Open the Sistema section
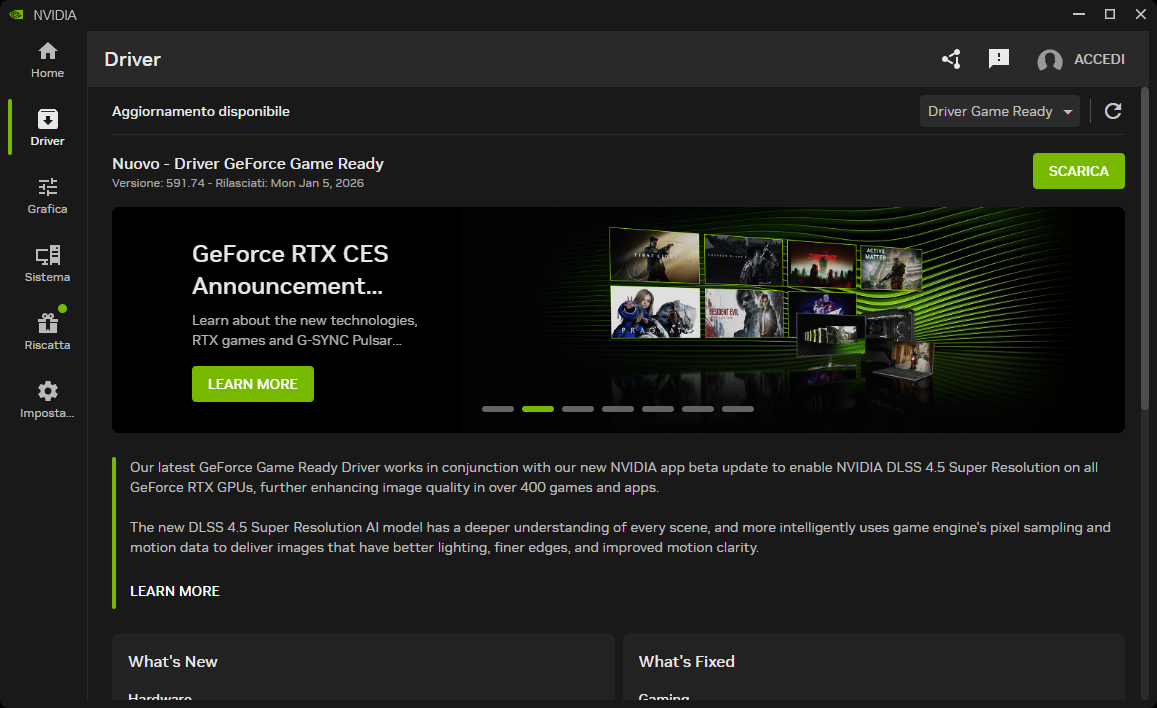 (x=46, y=263)
